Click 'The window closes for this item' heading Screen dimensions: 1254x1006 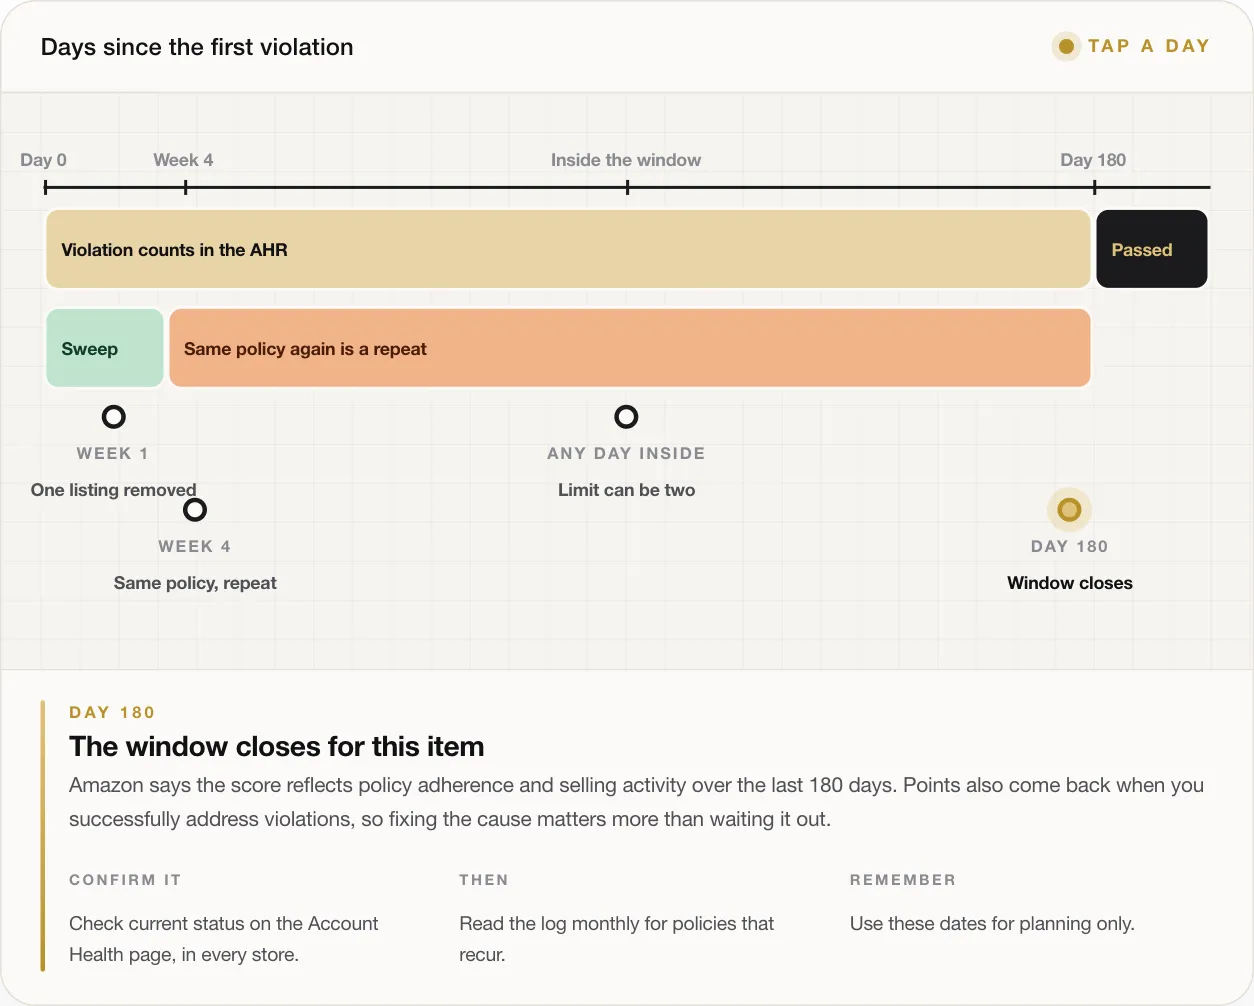(277, 747)
